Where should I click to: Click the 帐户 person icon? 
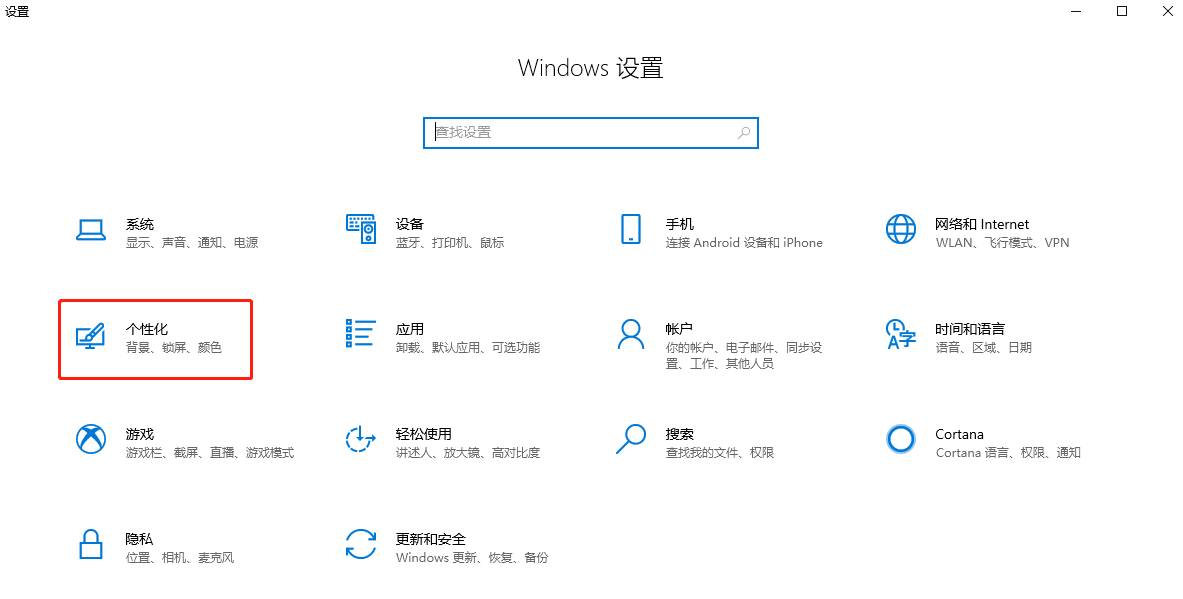click(630, 335)
